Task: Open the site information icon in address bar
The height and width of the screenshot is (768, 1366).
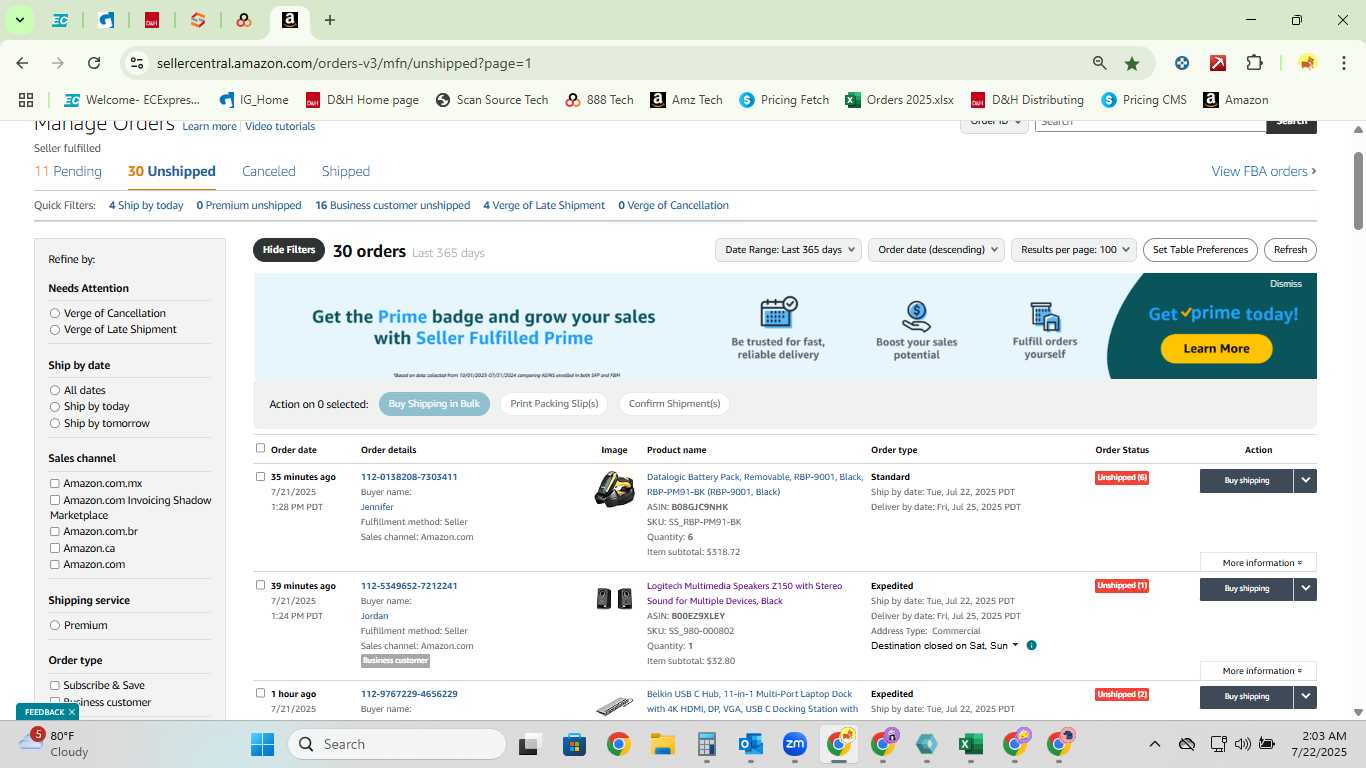Action: pos(137,63)
